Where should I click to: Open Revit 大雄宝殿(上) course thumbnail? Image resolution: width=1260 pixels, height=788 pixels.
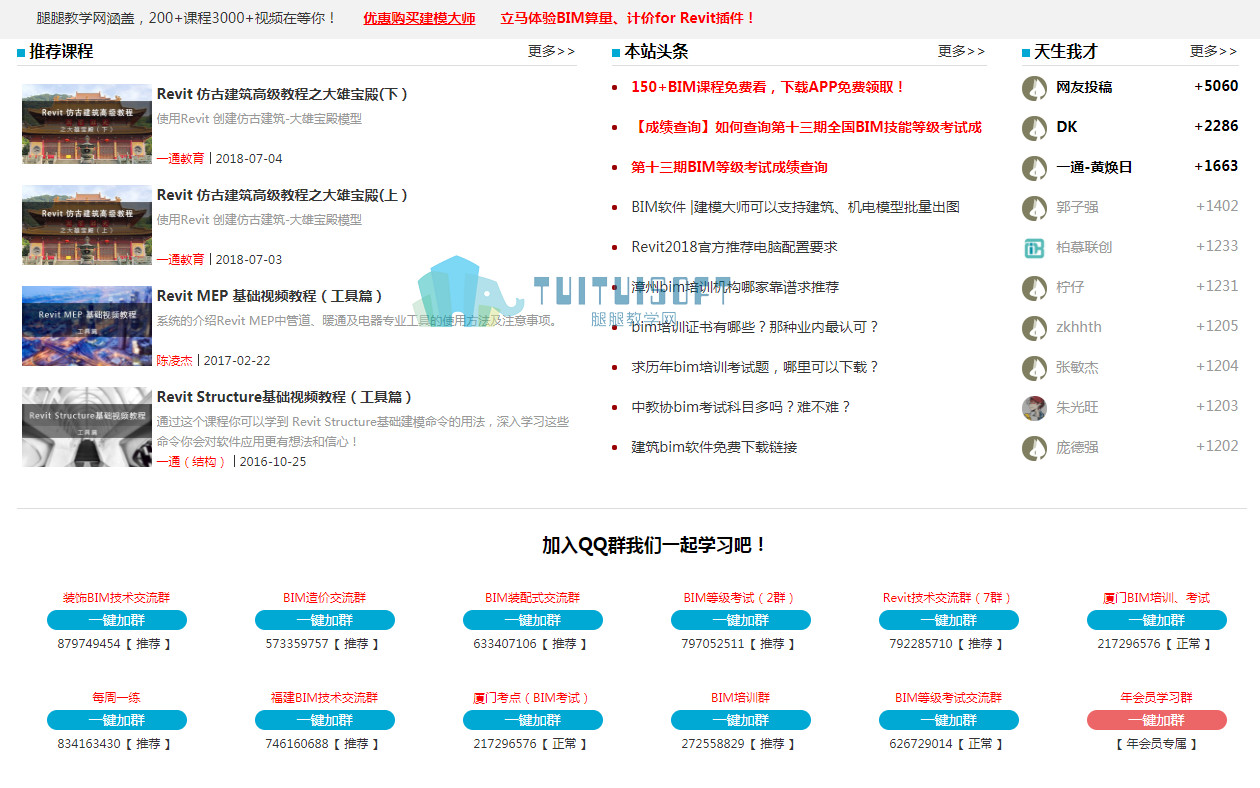(x=87, y=225)
